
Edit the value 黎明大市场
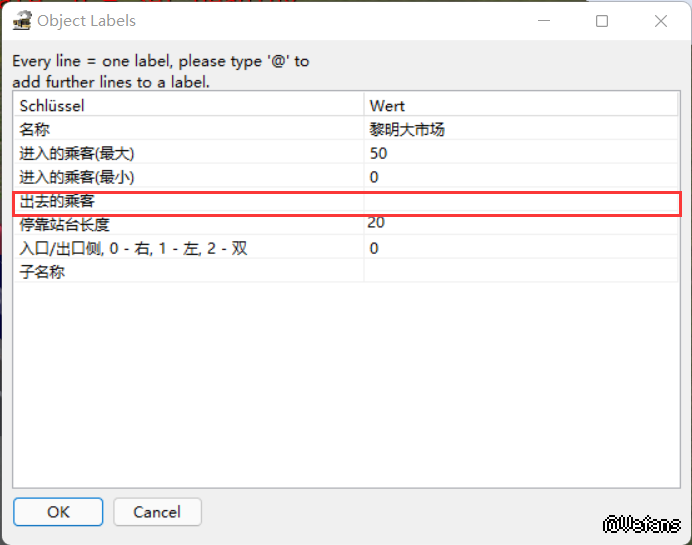coord(521,129)
